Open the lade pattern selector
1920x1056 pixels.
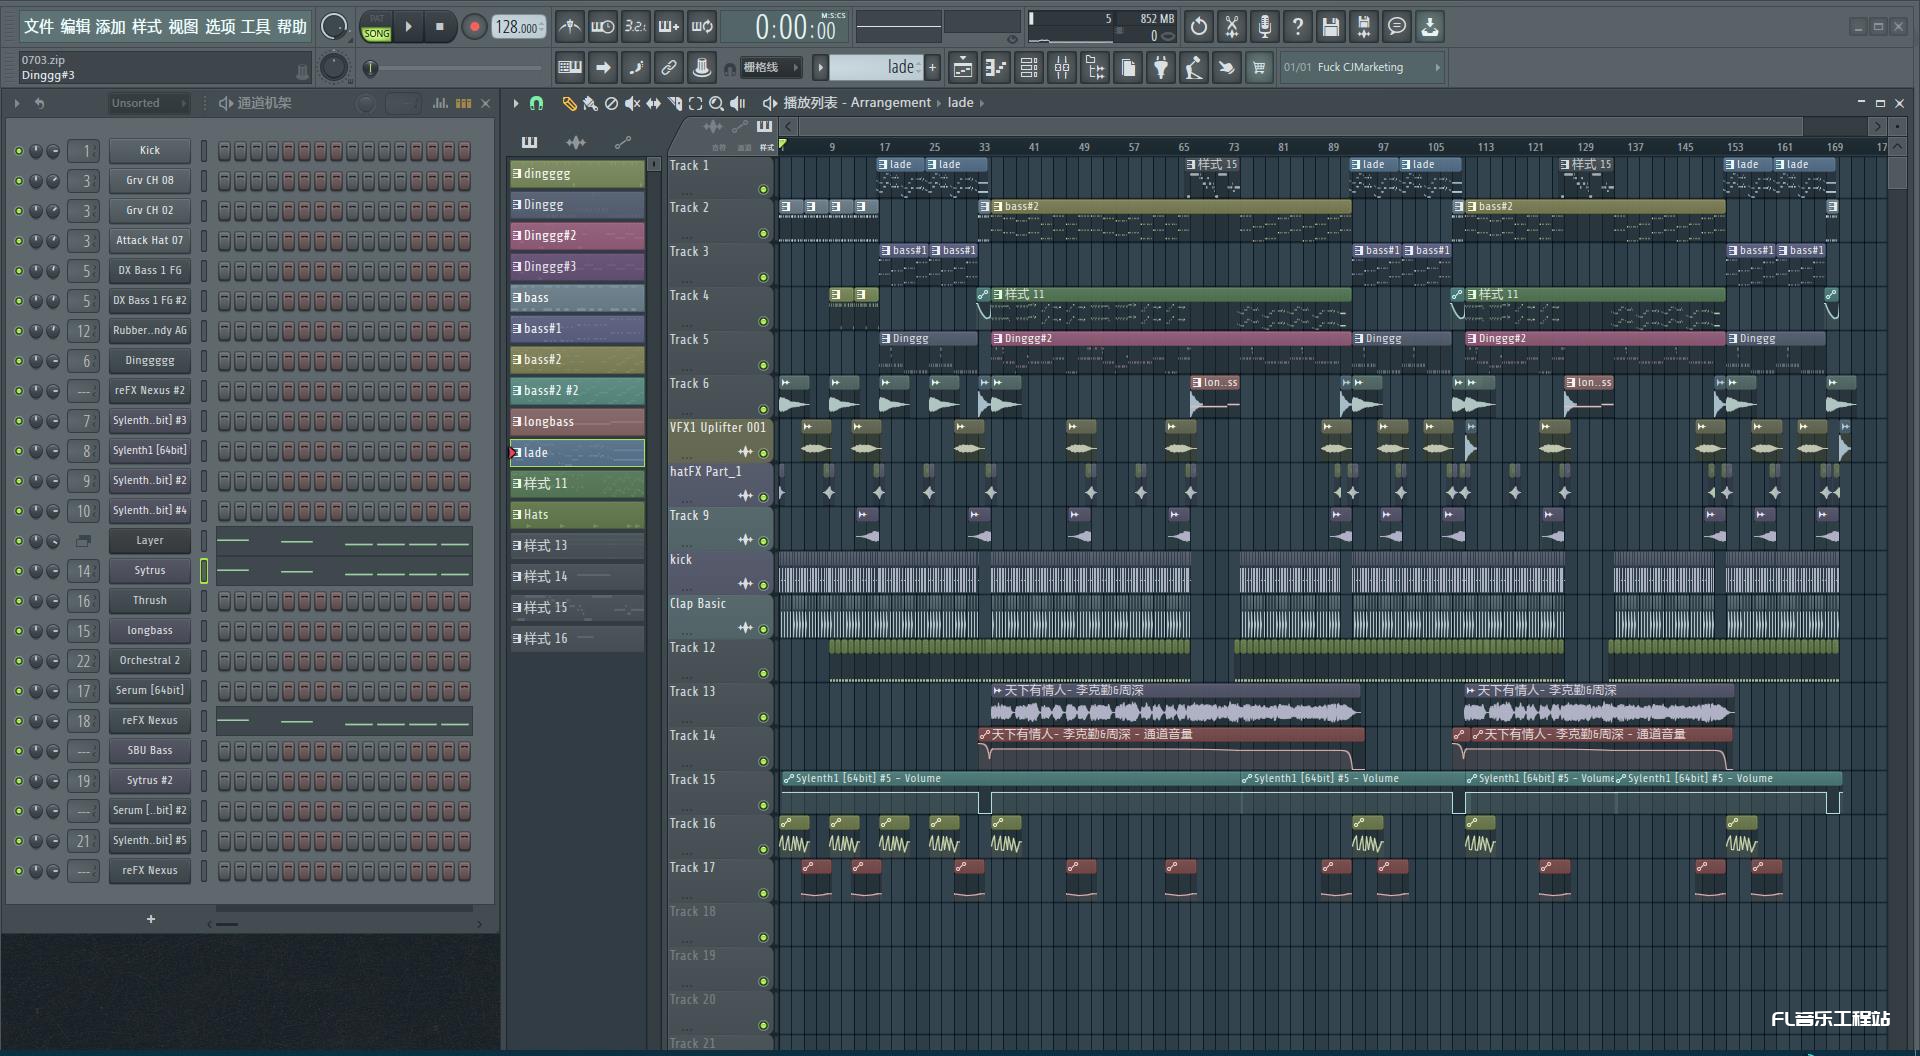(876, 67)
